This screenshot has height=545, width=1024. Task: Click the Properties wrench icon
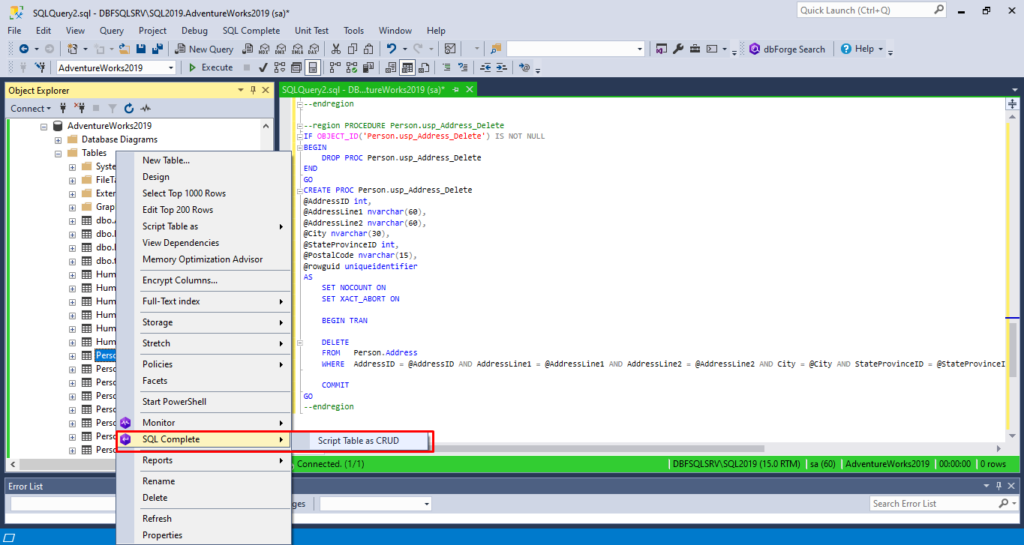678,49
